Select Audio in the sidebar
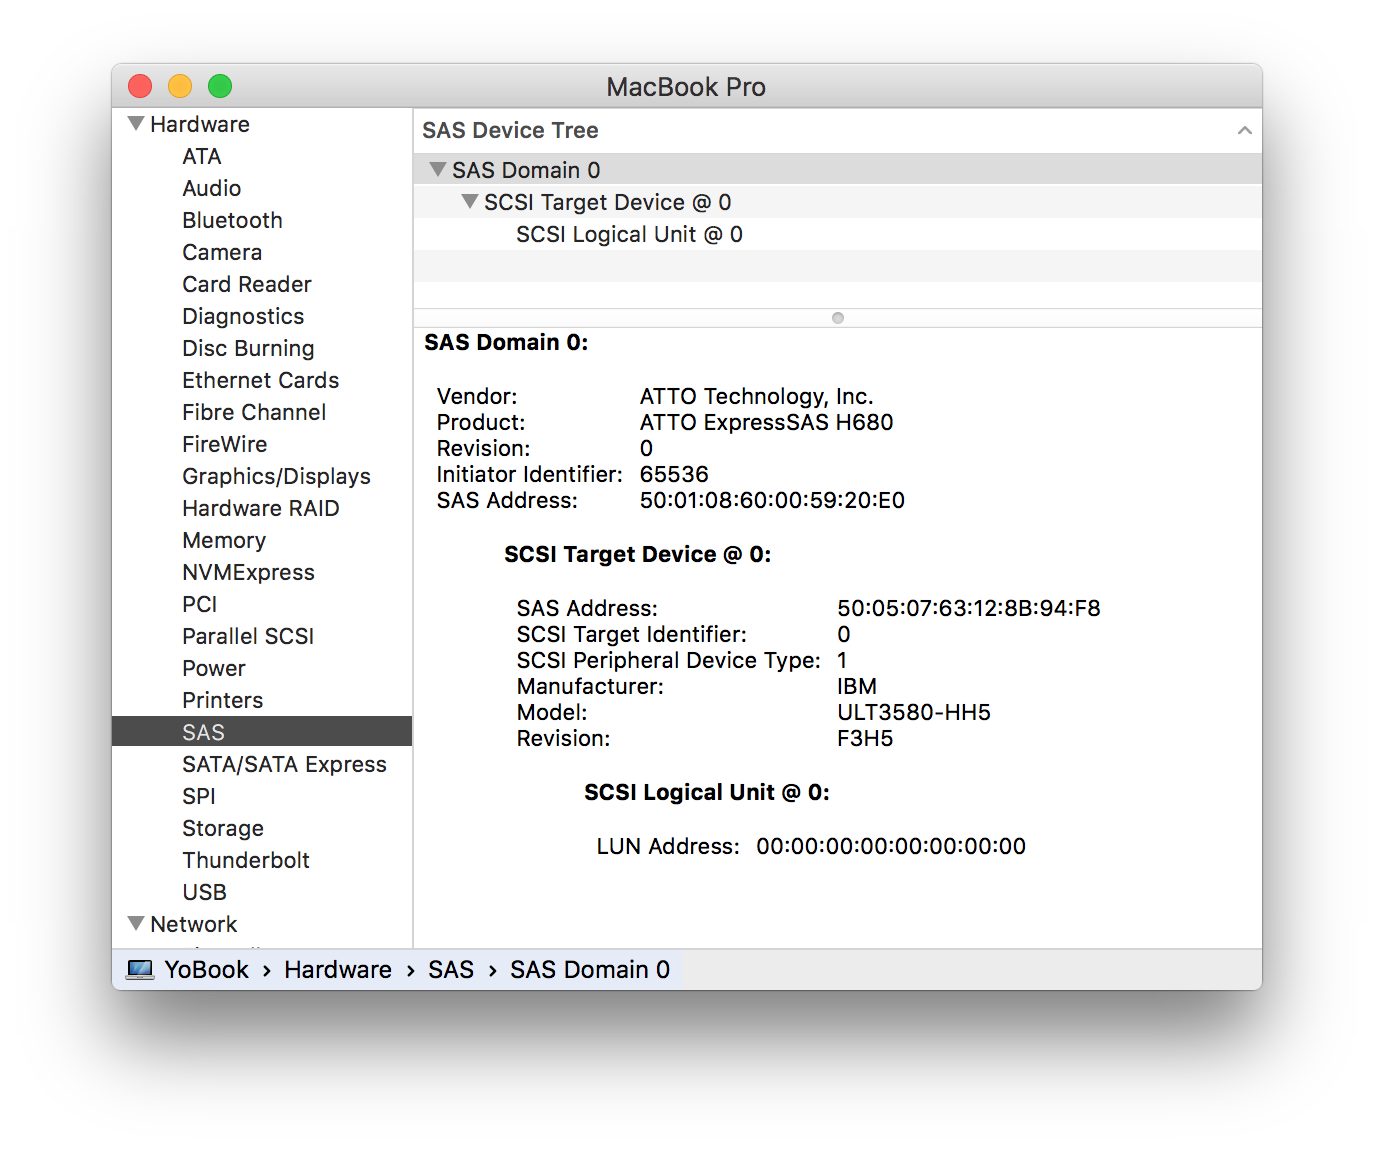The height and width of the screenshot is (1150, 1374). coord(212,188)
